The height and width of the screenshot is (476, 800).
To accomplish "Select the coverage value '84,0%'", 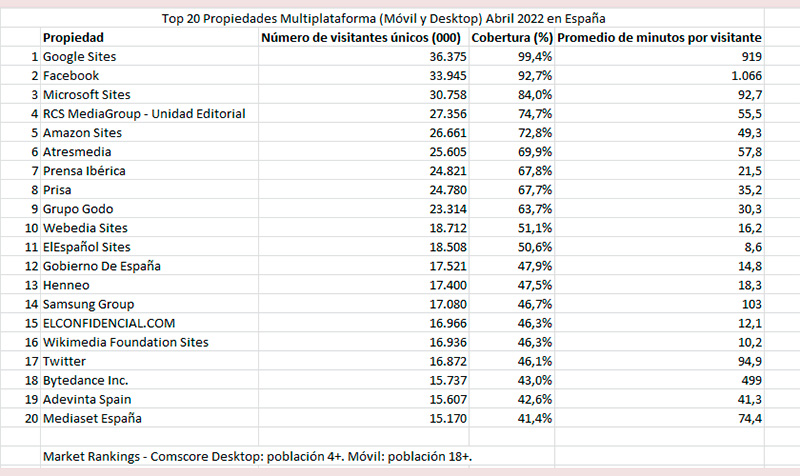I will coord(535,95).
